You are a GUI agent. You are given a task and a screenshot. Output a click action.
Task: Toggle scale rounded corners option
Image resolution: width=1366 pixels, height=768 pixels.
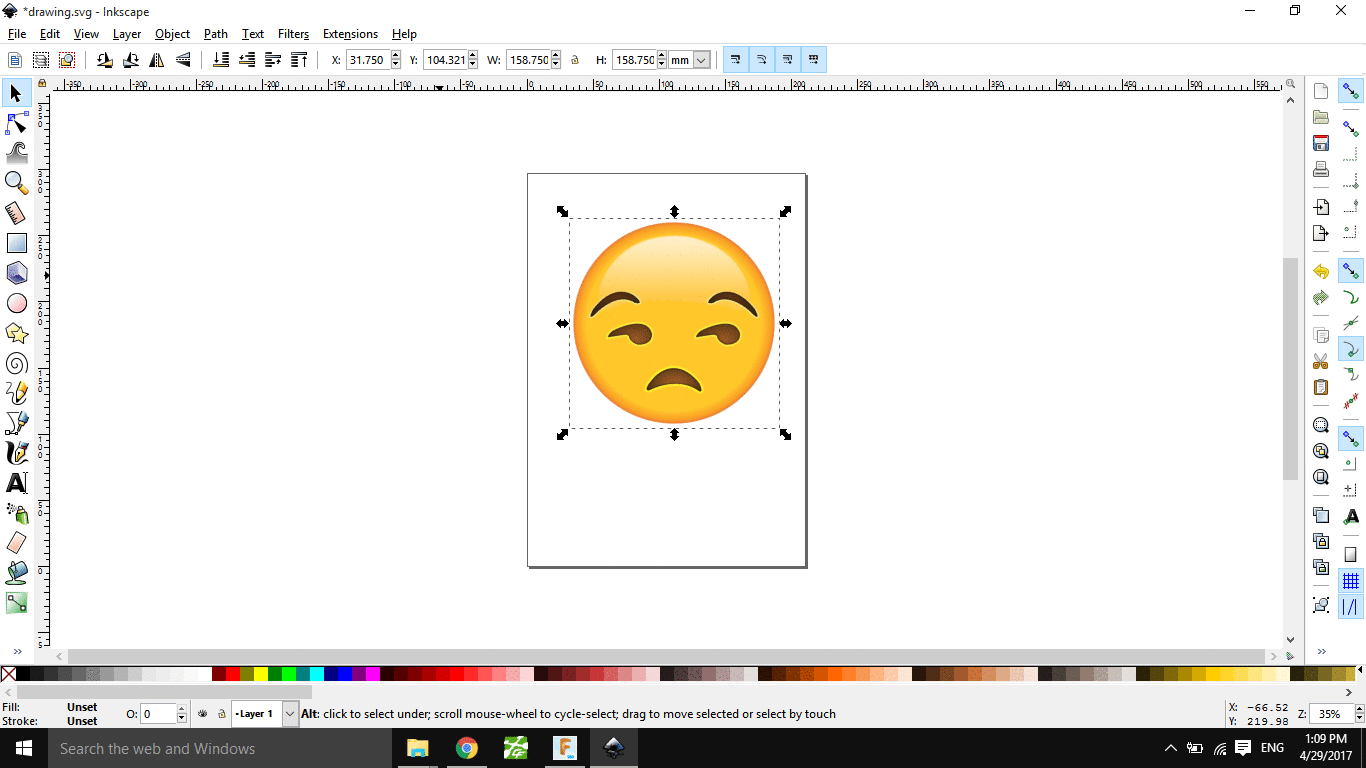[761, 60]
